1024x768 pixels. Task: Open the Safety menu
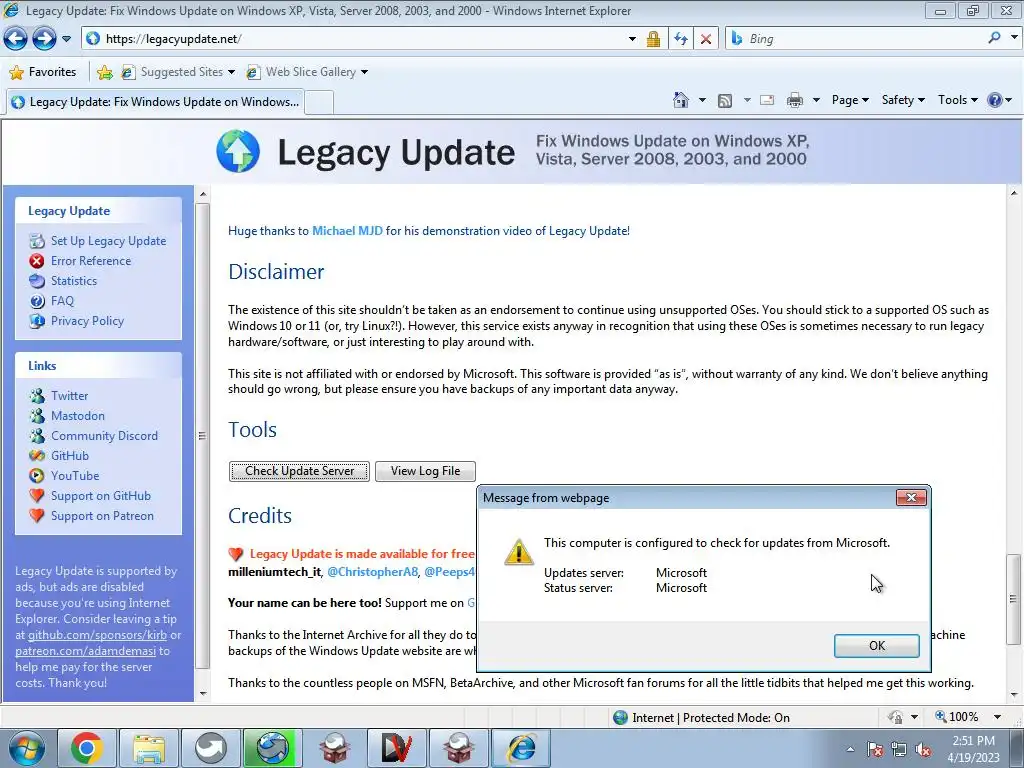(x=903, y=100)
